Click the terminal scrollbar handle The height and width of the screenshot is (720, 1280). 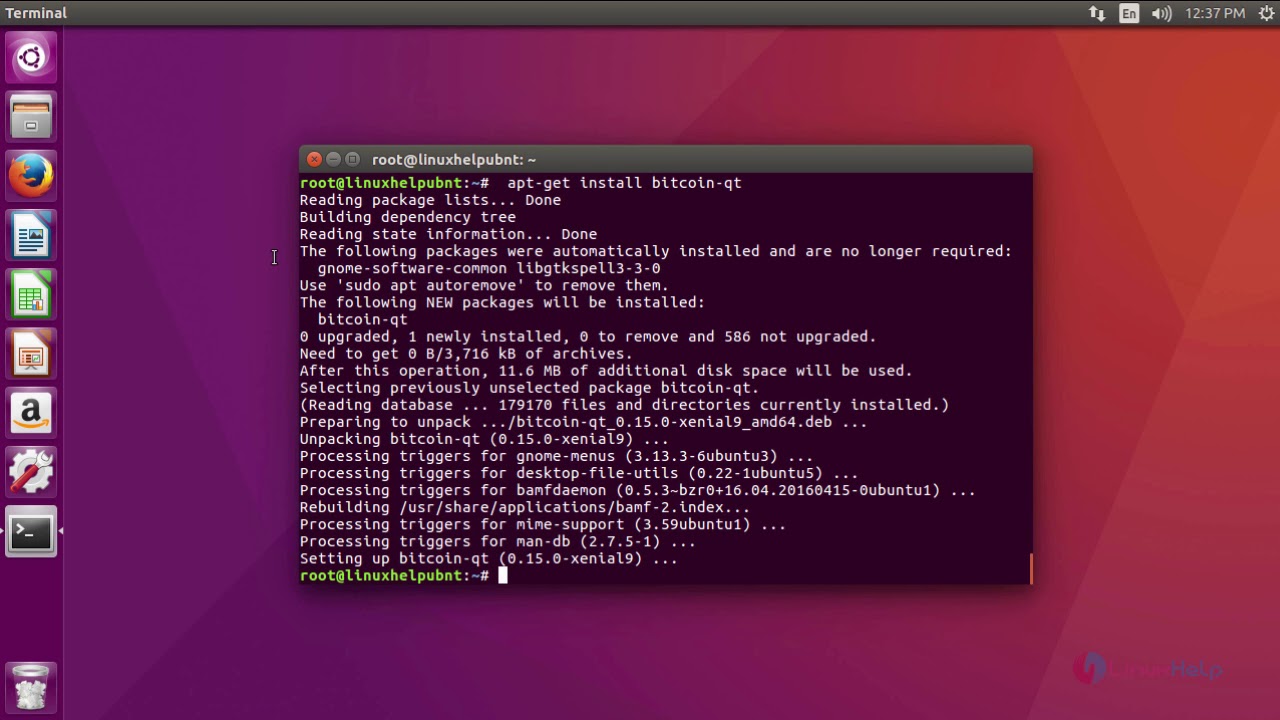(x=1030, y=568)
